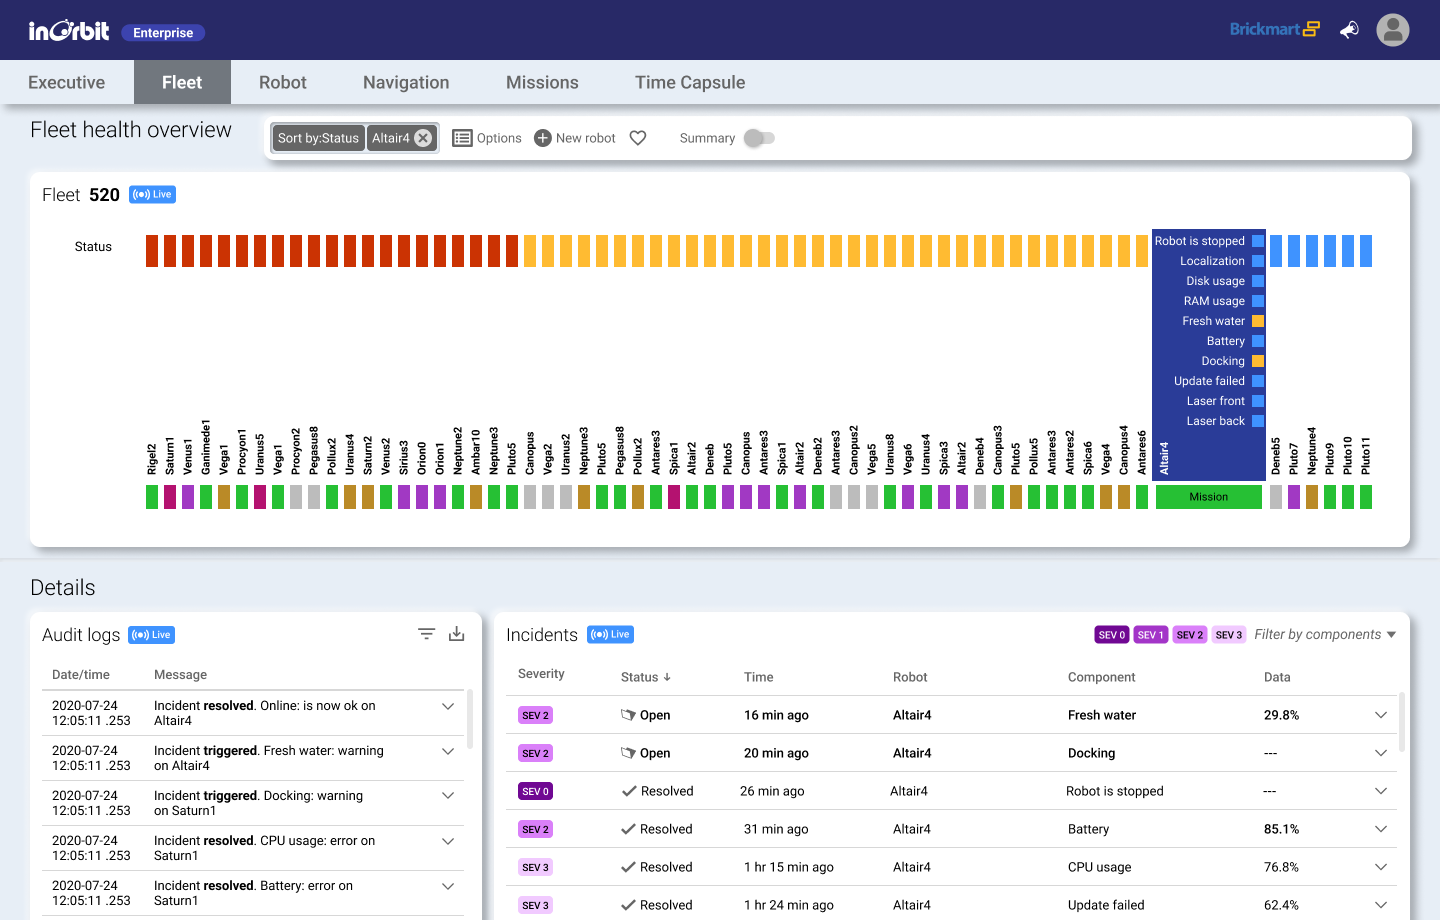Image resolution: width=1440 pixels, height=920 pixels.
Task: Switch to the Missions tab
Action: (x=542, y=82)
